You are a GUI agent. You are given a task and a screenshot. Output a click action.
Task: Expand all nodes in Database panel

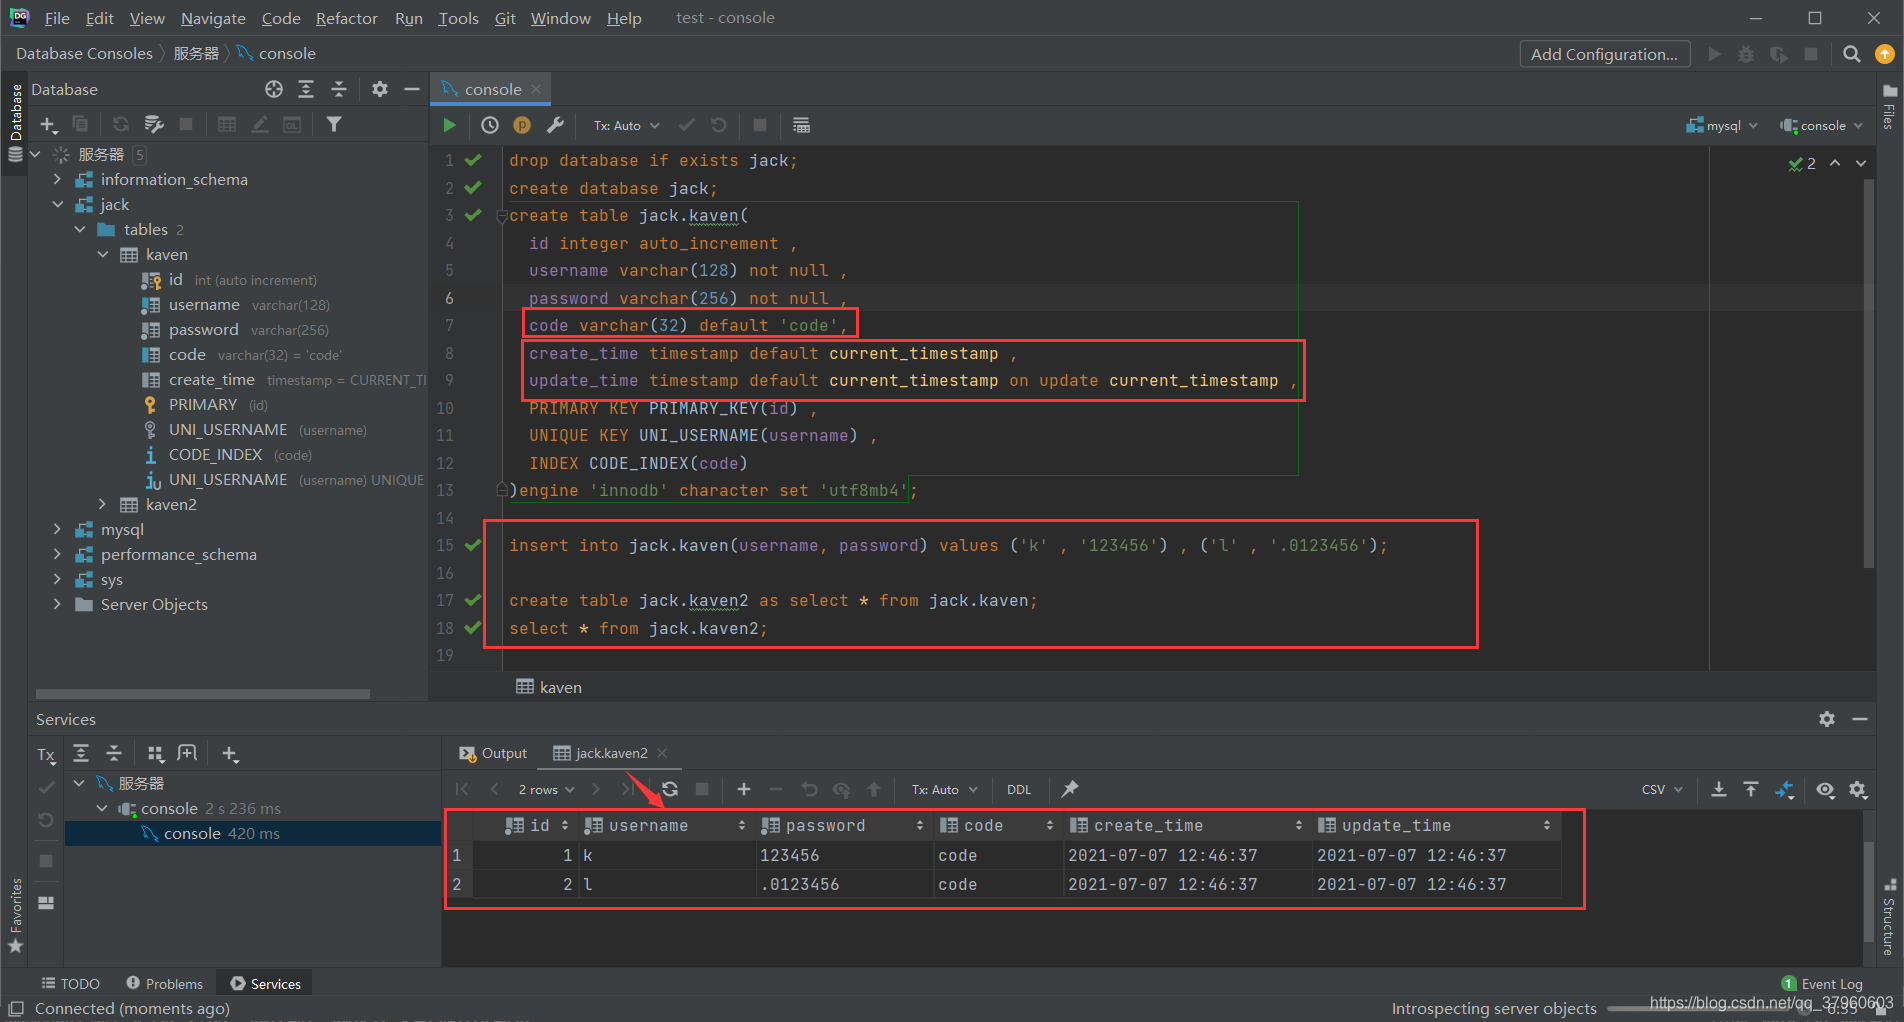pos(306,89)
